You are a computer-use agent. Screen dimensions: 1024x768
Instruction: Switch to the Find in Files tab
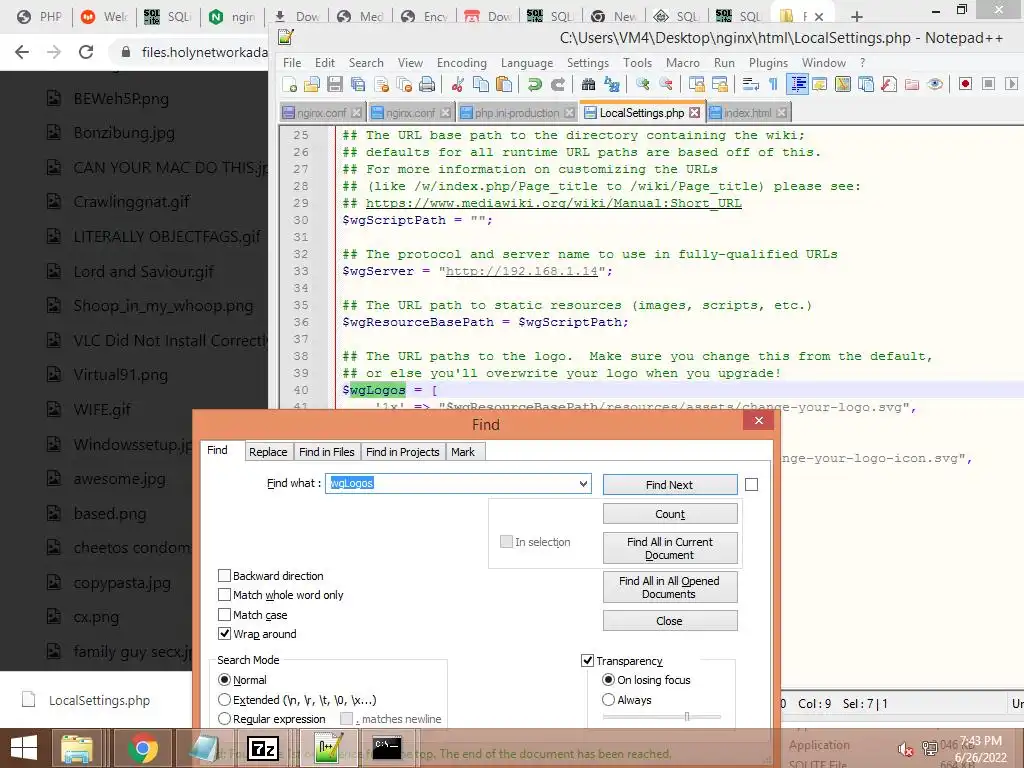pos(327,452)
